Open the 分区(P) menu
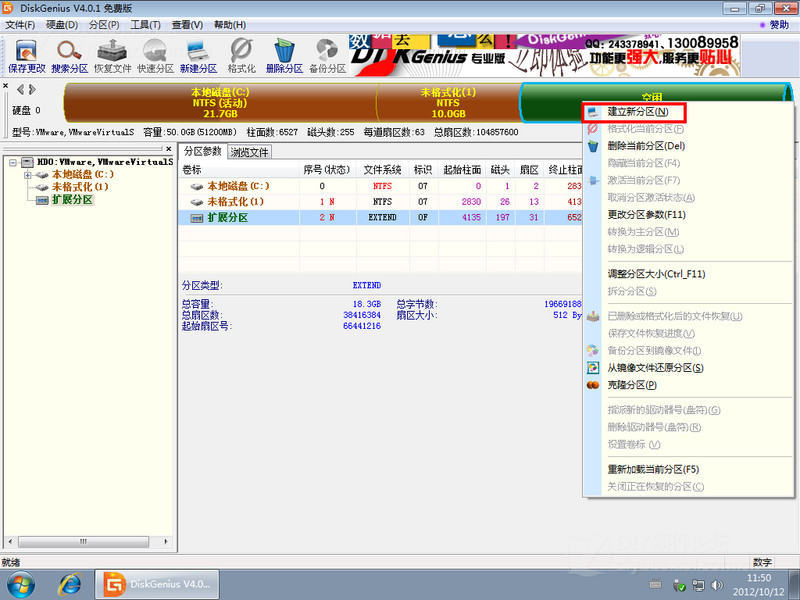This screenshot has width=800, height=600. [x=104, y=25]
